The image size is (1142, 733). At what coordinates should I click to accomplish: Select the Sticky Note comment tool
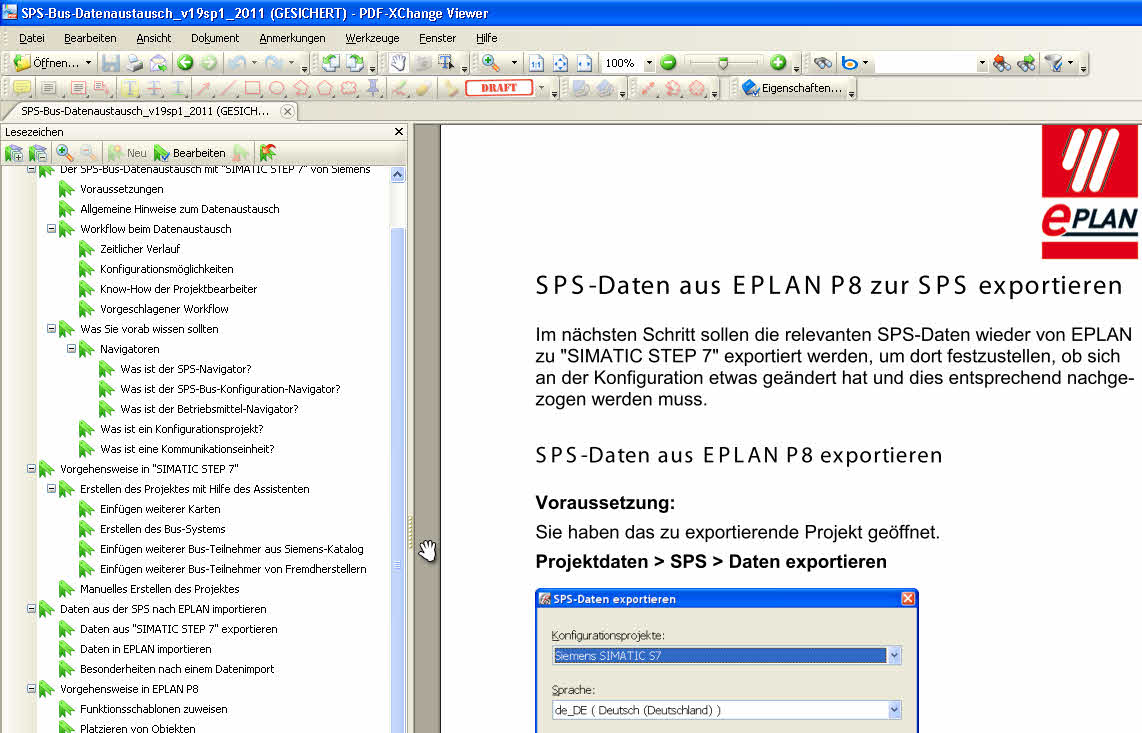[22, 88]
